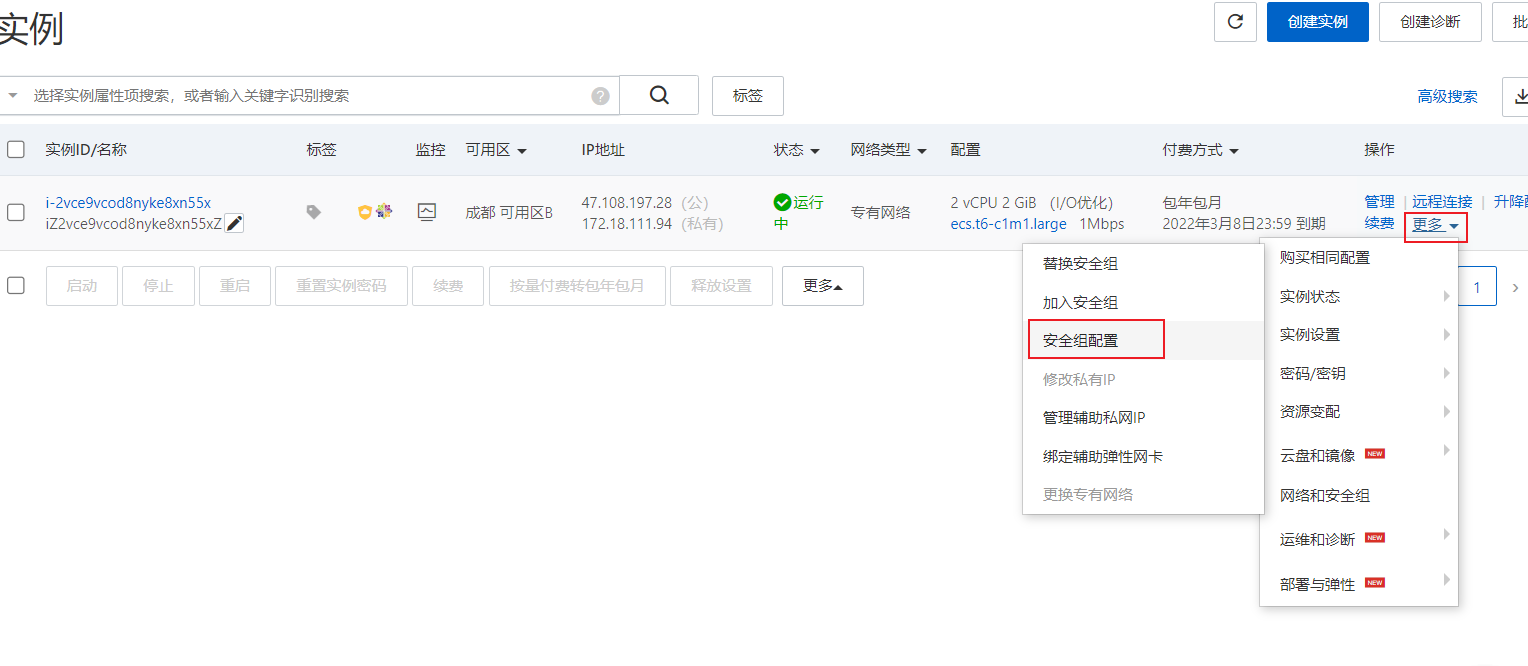Click the 管理 action link
1528x666 pixels.
[x=1379, y=201]
